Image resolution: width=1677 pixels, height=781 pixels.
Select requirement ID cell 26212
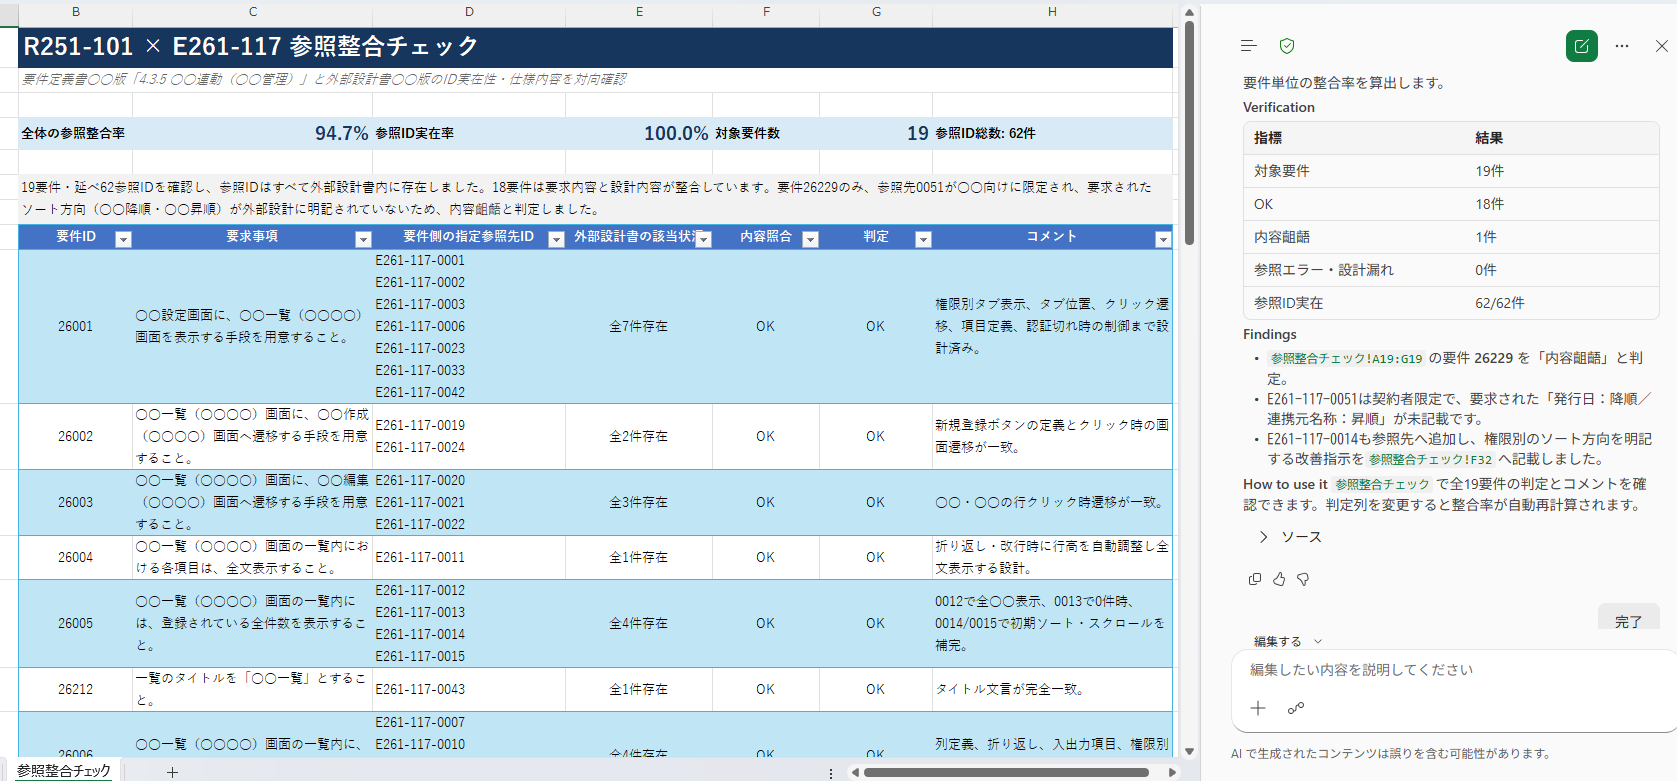click(76, 689)
